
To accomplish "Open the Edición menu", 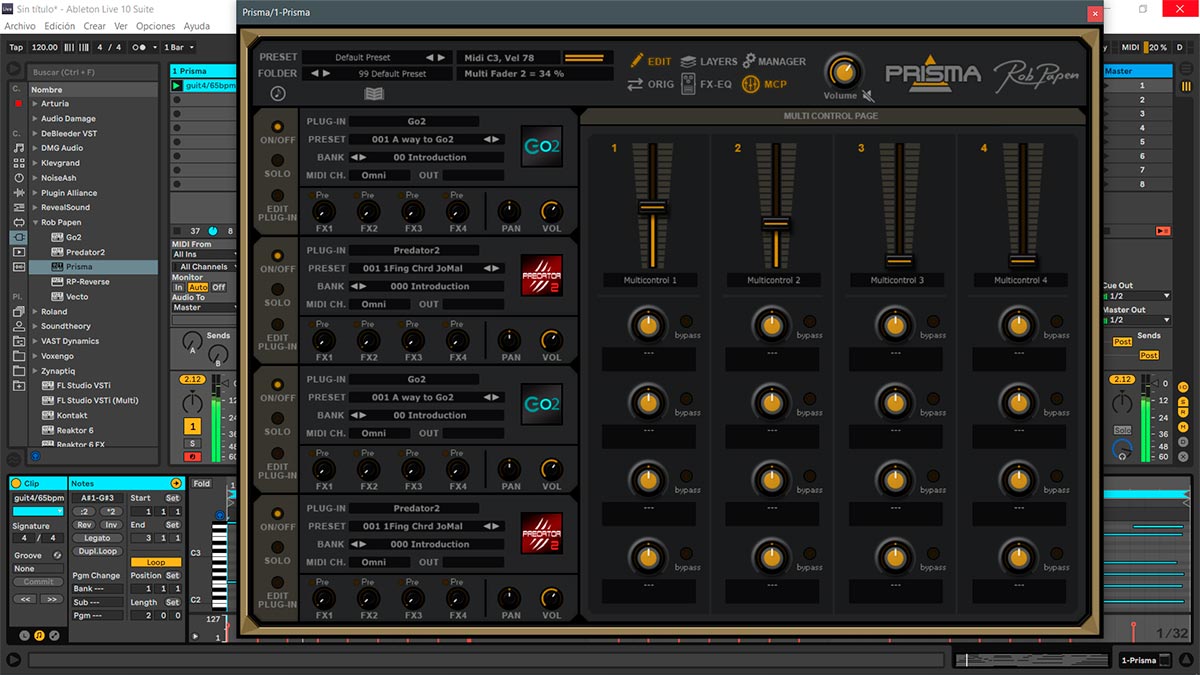I will click(60, 26).
